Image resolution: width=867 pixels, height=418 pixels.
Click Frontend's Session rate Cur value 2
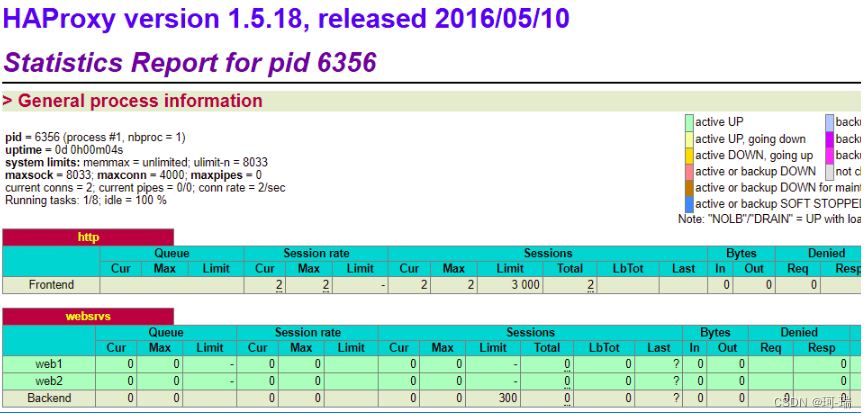(279, 285)
